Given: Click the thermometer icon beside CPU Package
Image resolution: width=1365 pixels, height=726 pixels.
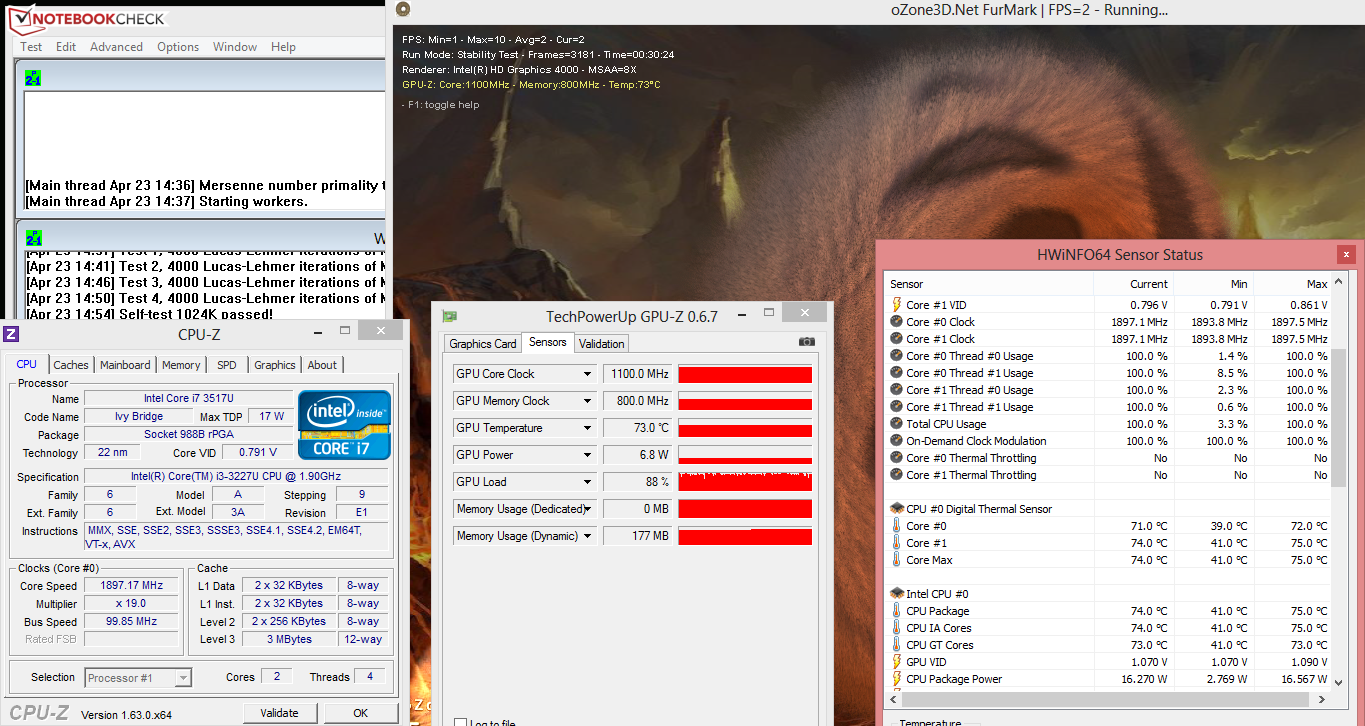Looking at the screenshot, I should pos(896,611).
